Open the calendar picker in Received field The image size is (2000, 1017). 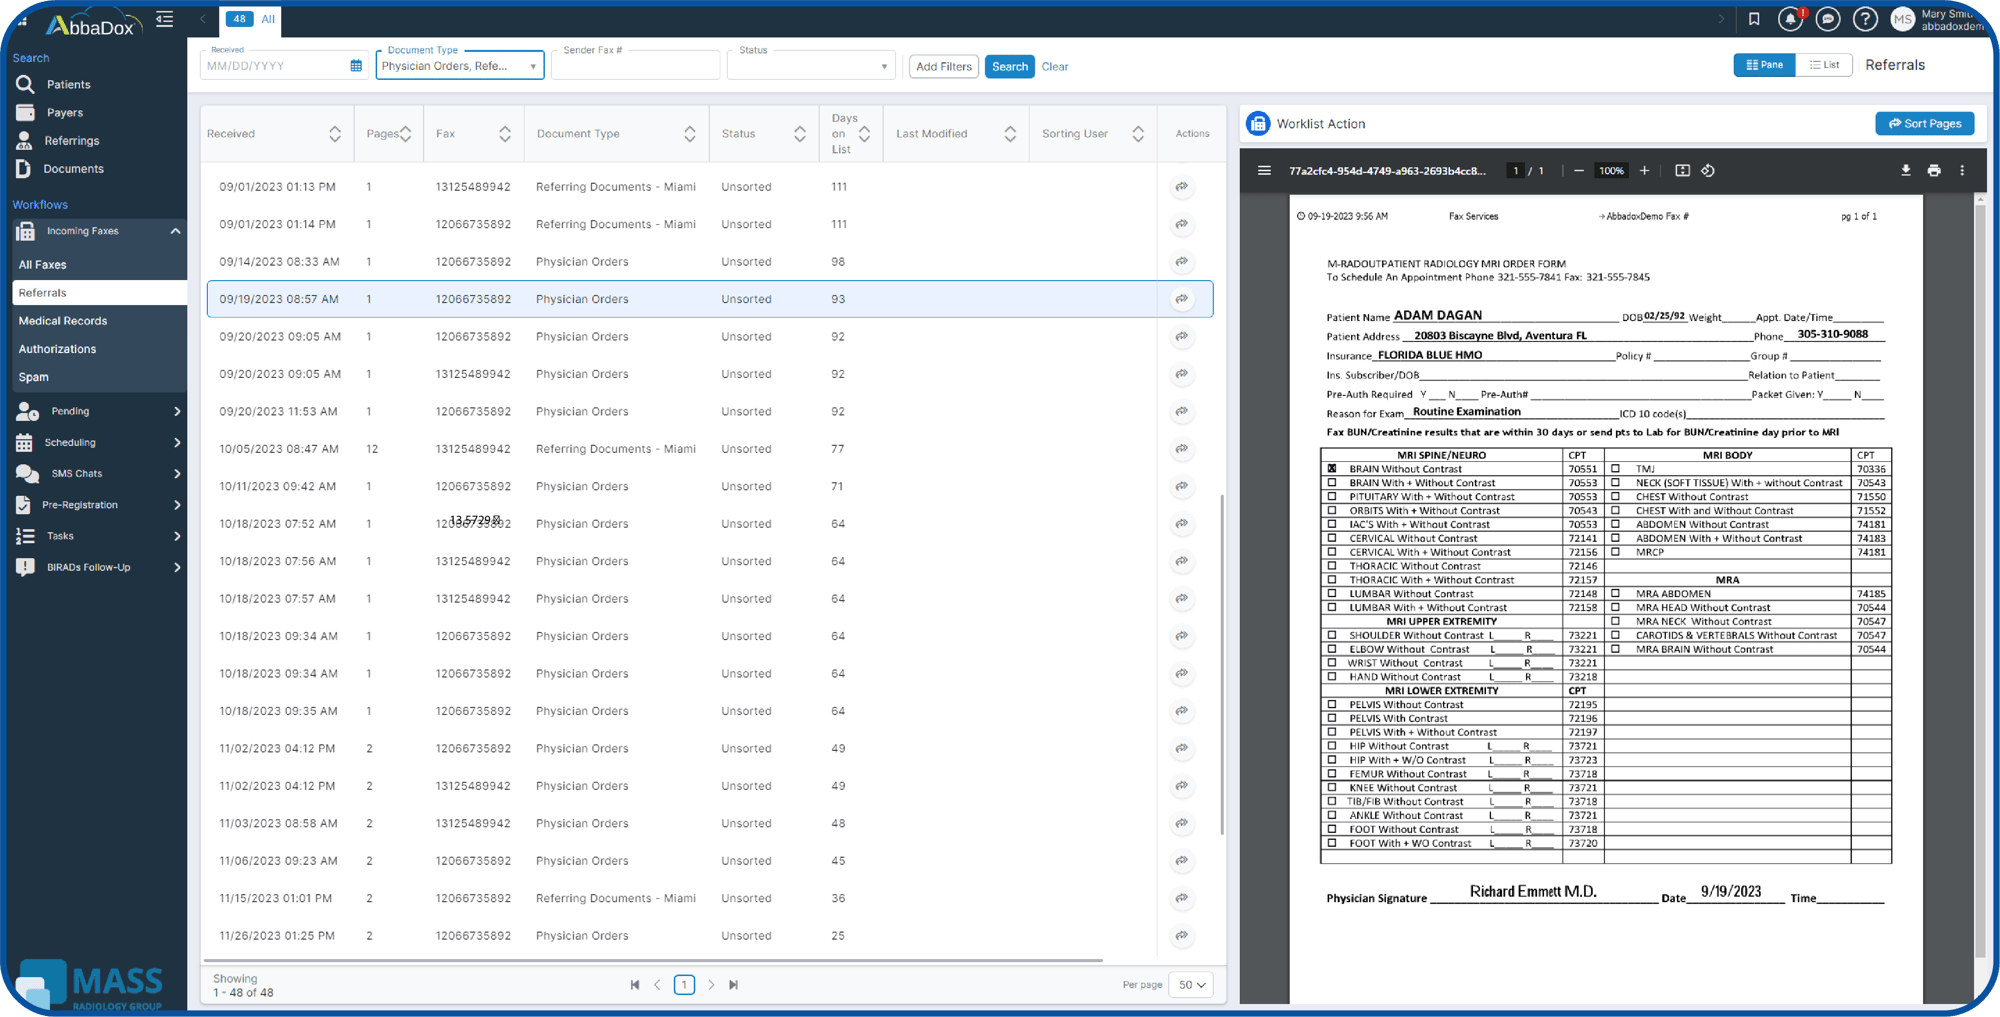[x=356, y=66]
